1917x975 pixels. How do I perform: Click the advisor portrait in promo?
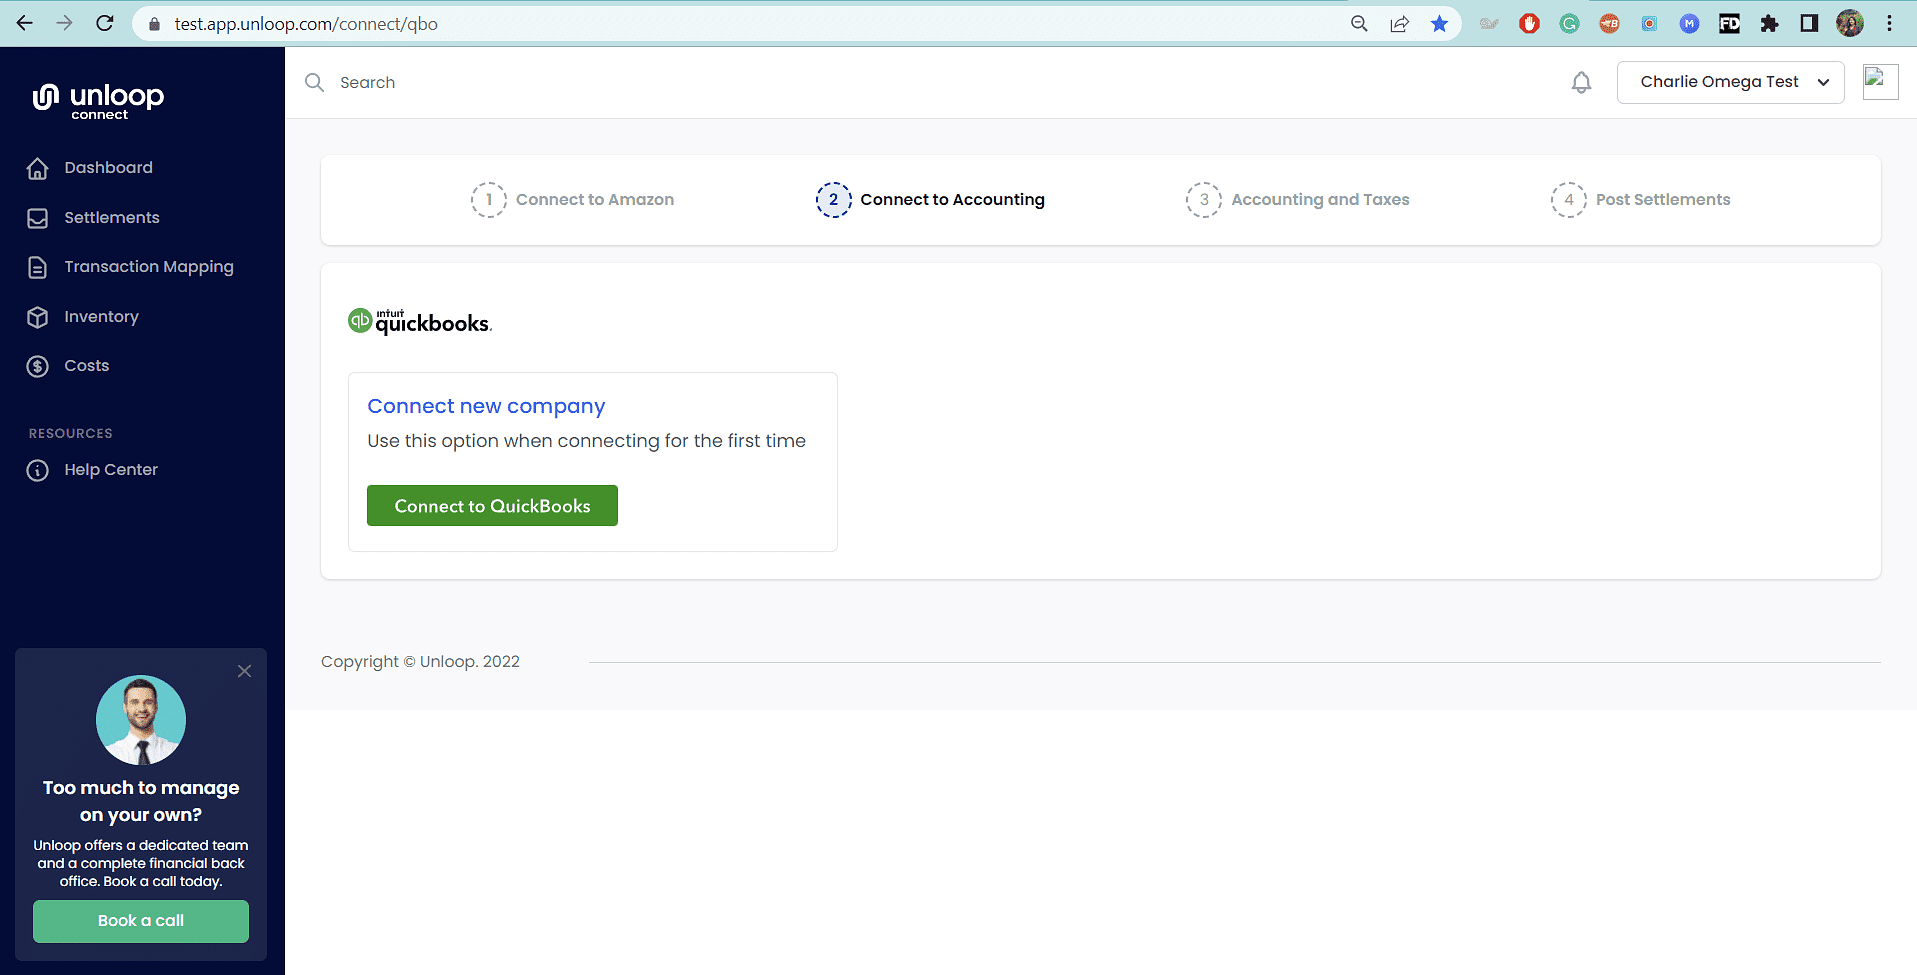(141, 720)
